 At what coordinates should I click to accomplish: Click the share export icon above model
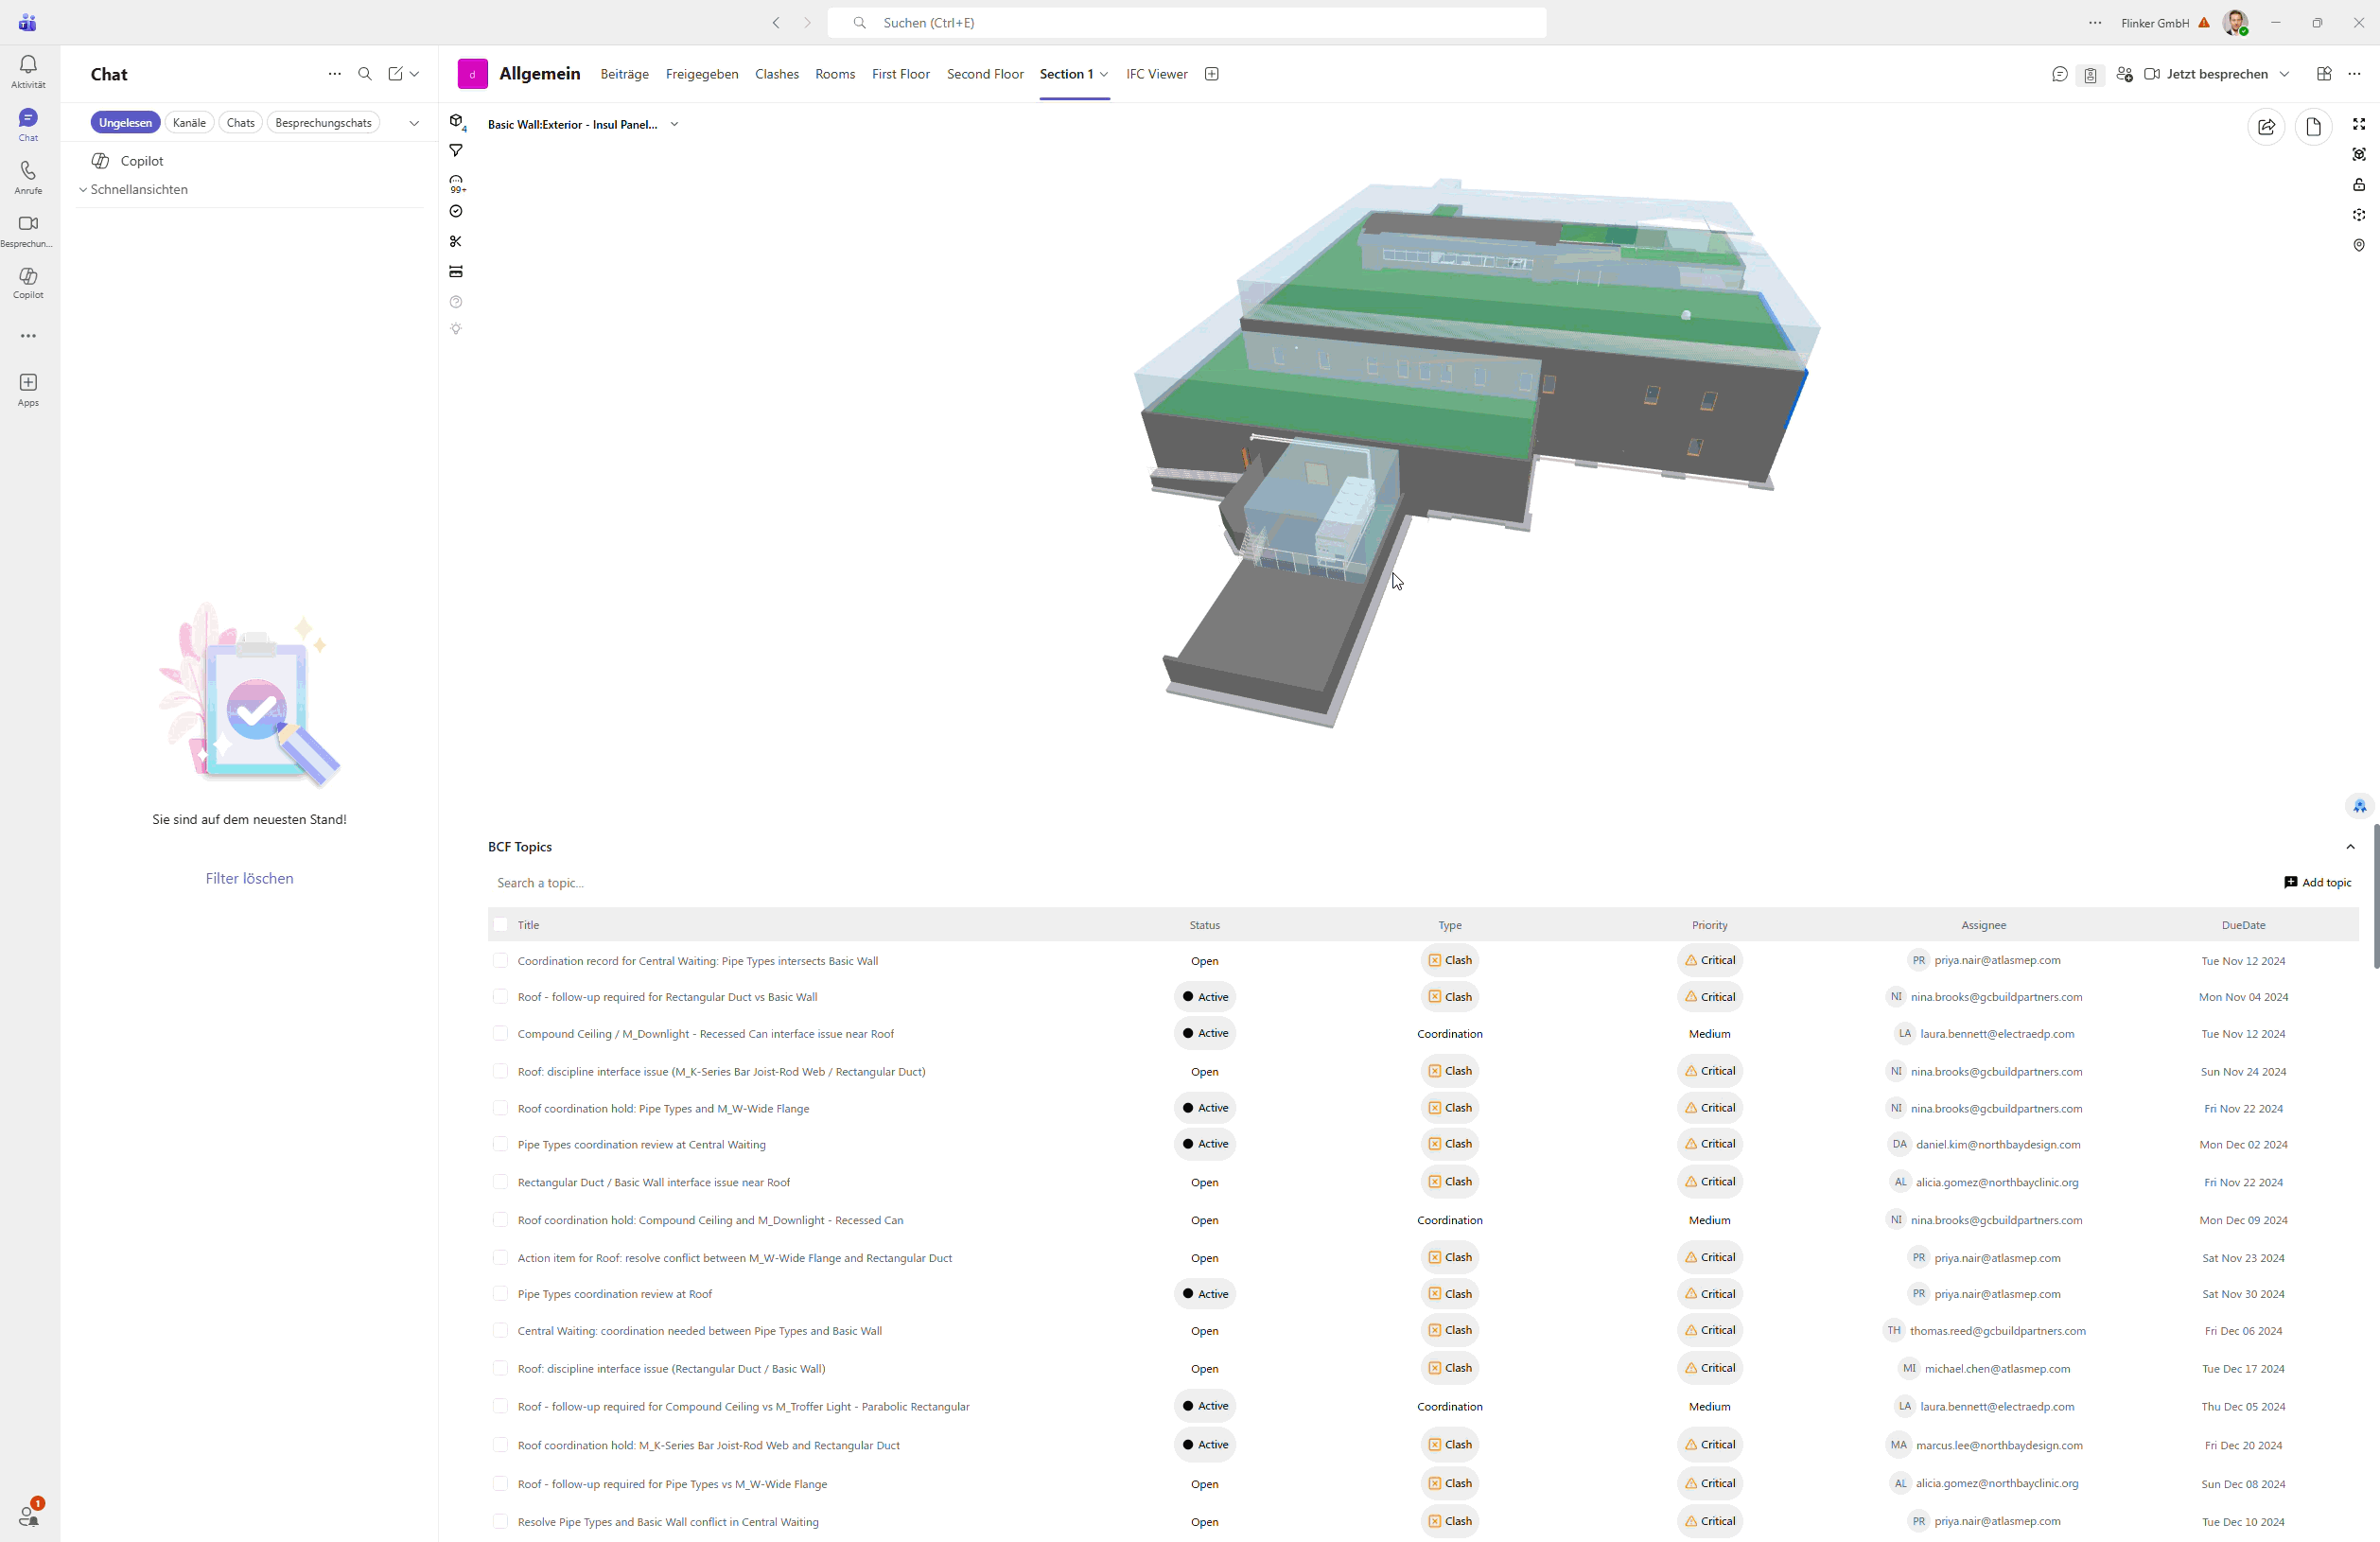coord(2266,127)
